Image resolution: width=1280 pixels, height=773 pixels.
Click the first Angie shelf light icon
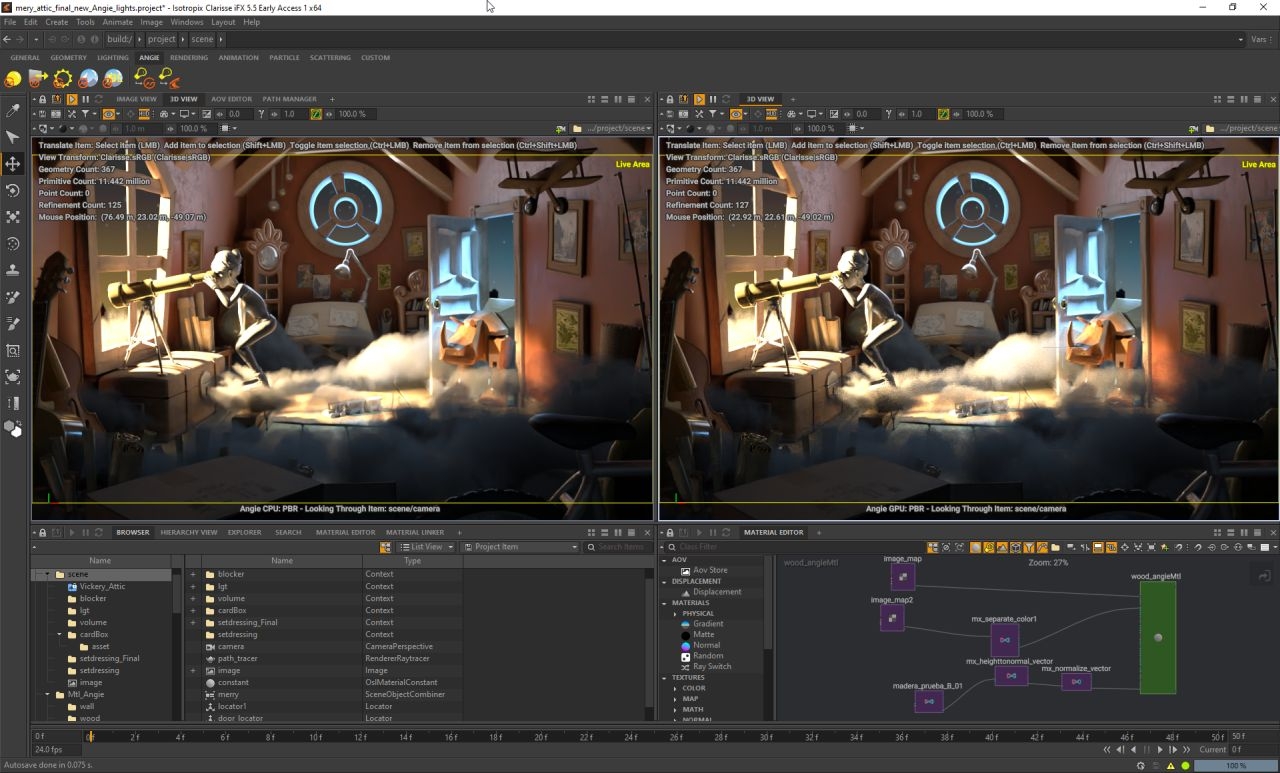[13, 78]
